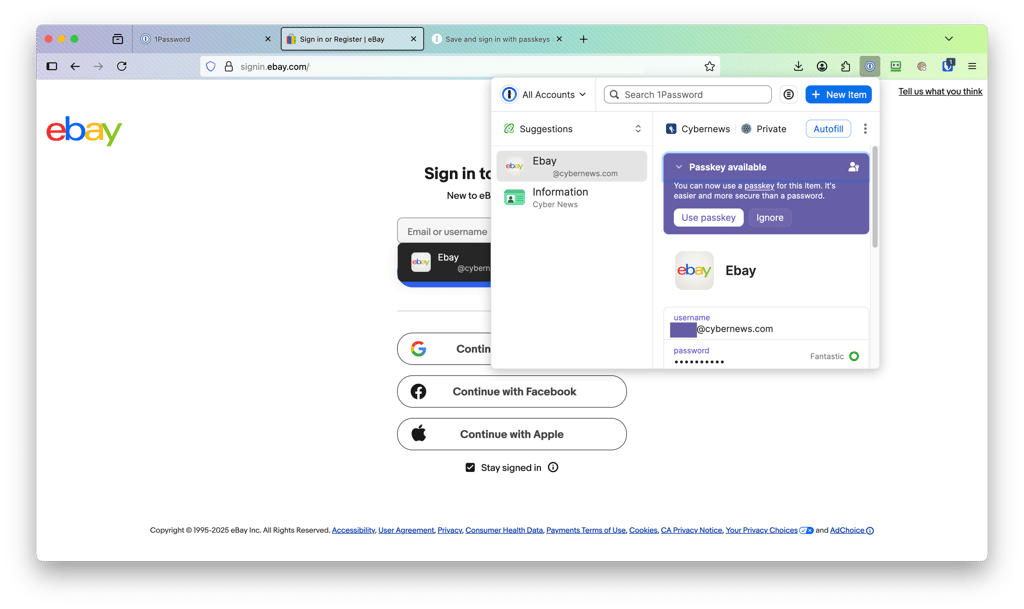Click the Search 1Password field
This screenshot has width=1024, height=609.
click(688, 95)
